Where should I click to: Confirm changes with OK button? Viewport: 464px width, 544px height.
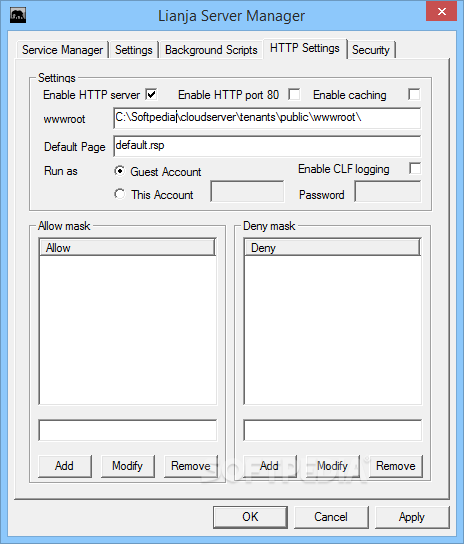coord(250,517)
